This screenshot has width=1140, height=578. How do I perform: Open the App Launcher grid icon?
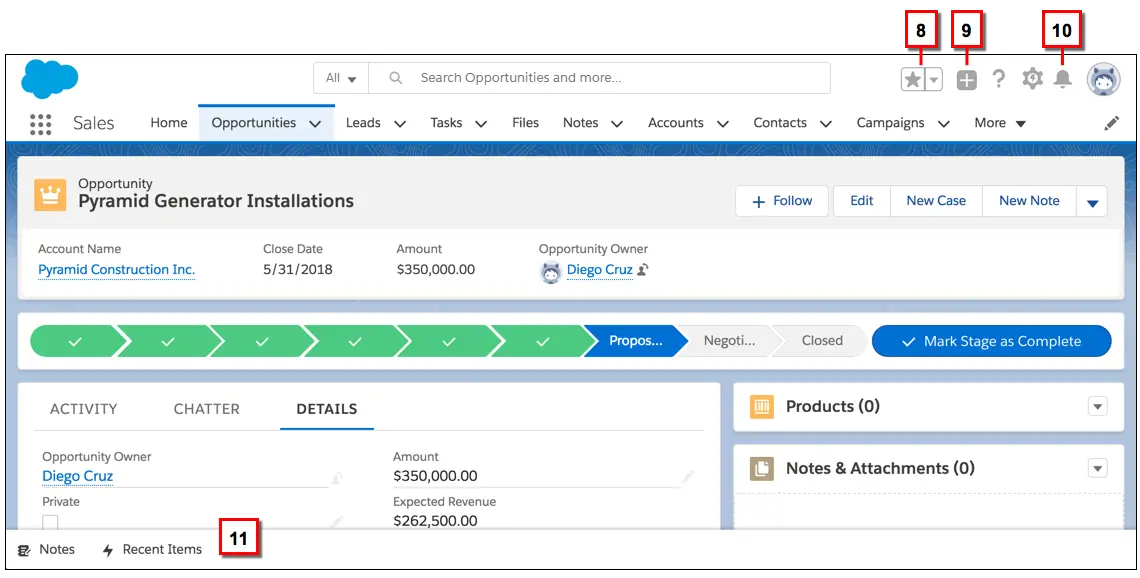(x=41, y=124)
